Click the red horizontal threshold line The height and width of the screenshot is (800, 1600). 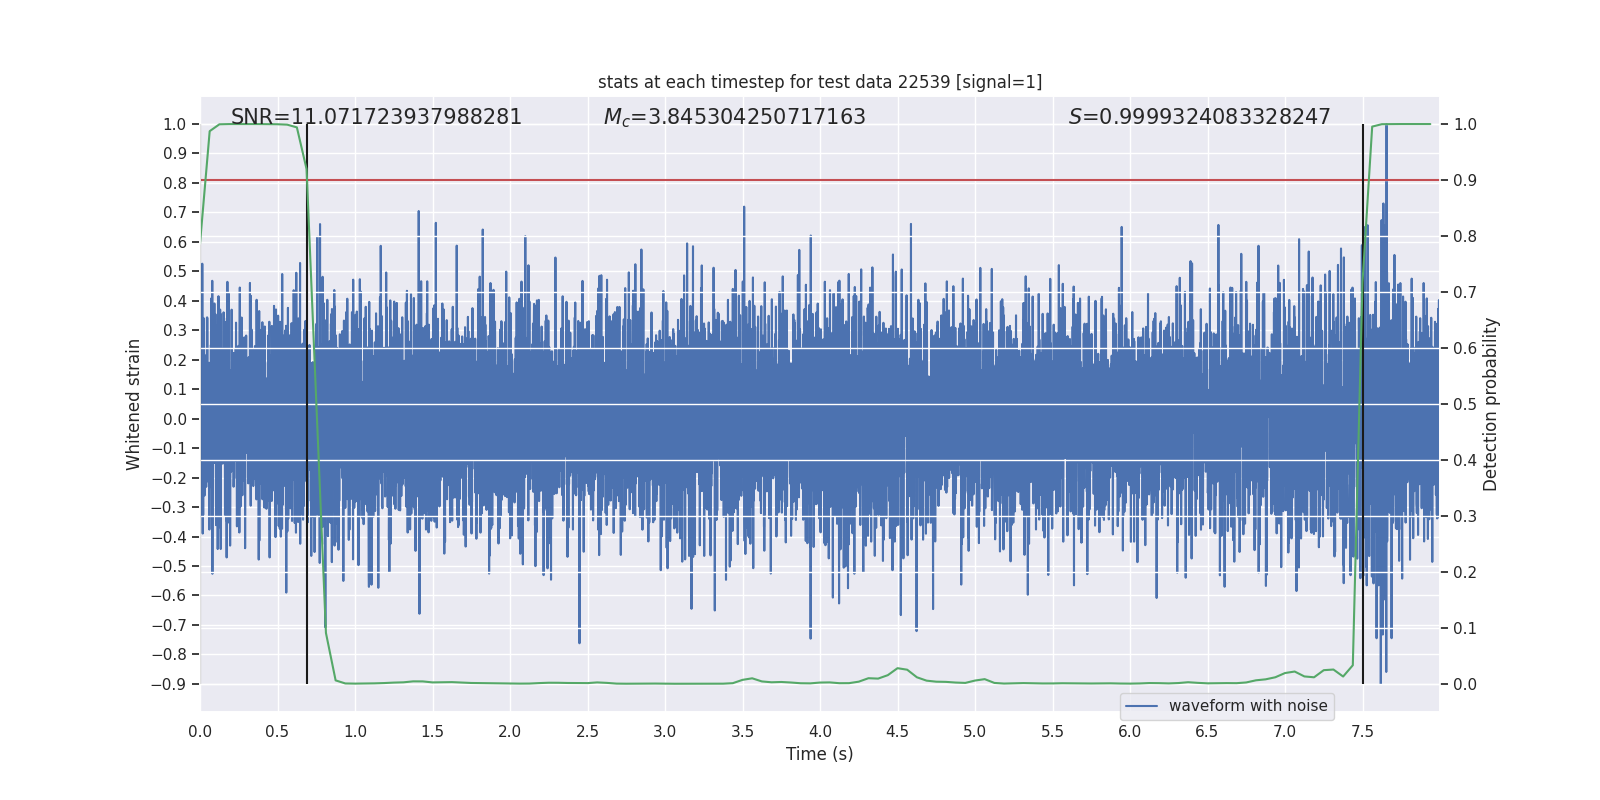(820, 180)
